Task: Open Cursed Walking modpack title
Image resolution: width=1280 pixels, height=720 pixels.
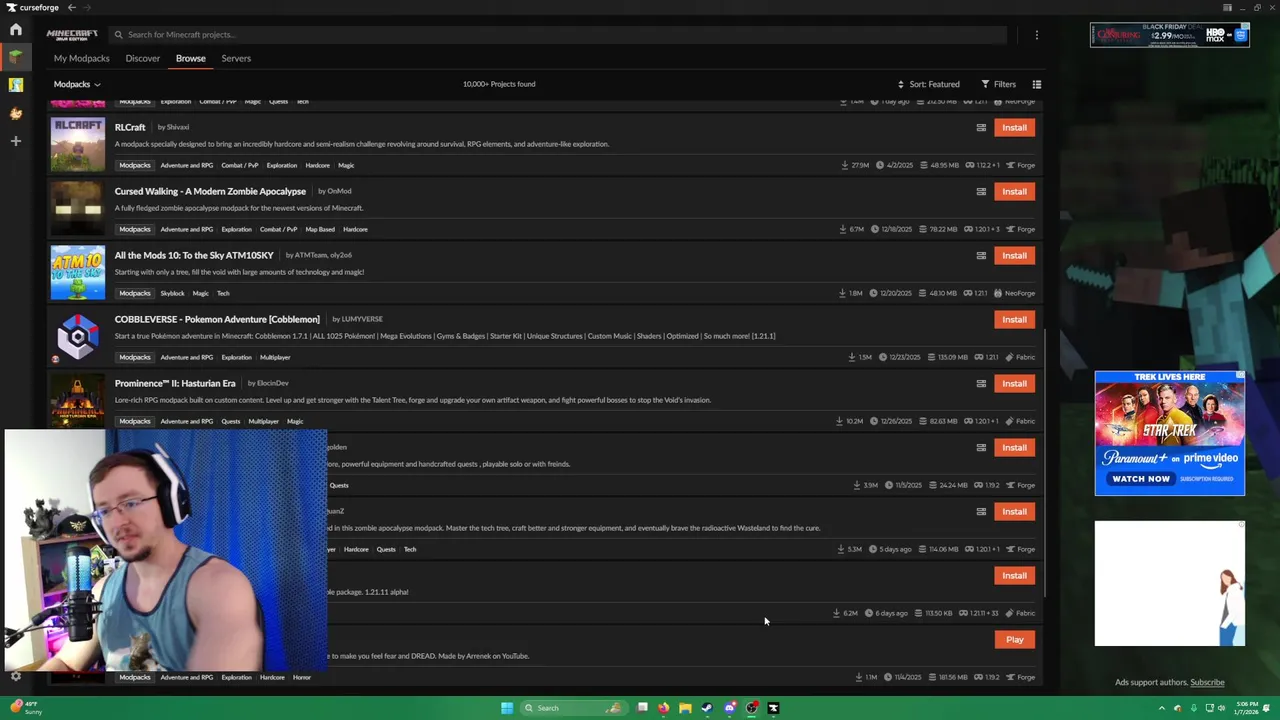Action: [210, 191]
